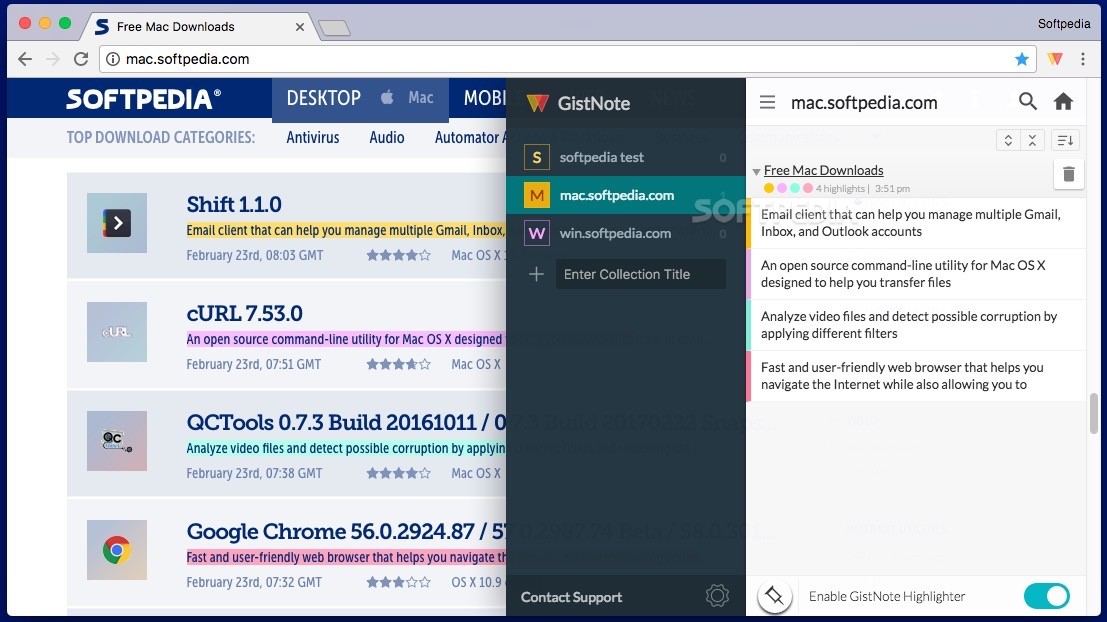Image resolution: width=1107 pixels, height=622 pixels.
Task: Open the GistNote hamburger menu
Action: 767,102
